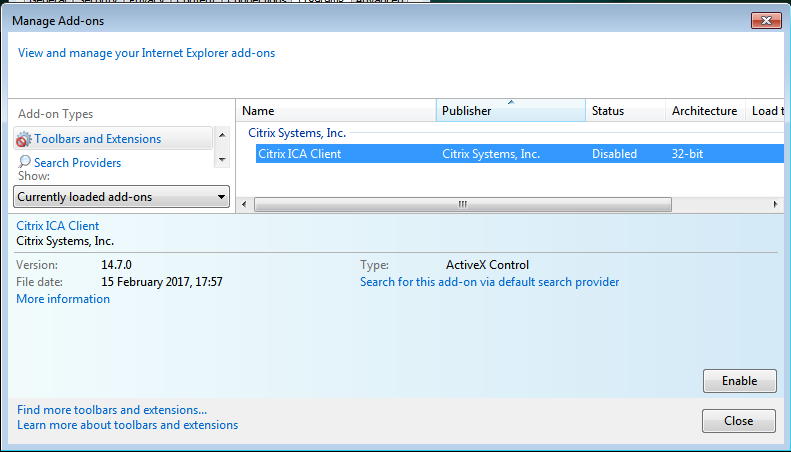Image resolution: width=791 pixels, height=452 pixels.
Task: Open the More information link
Action: tap(63, 299)
